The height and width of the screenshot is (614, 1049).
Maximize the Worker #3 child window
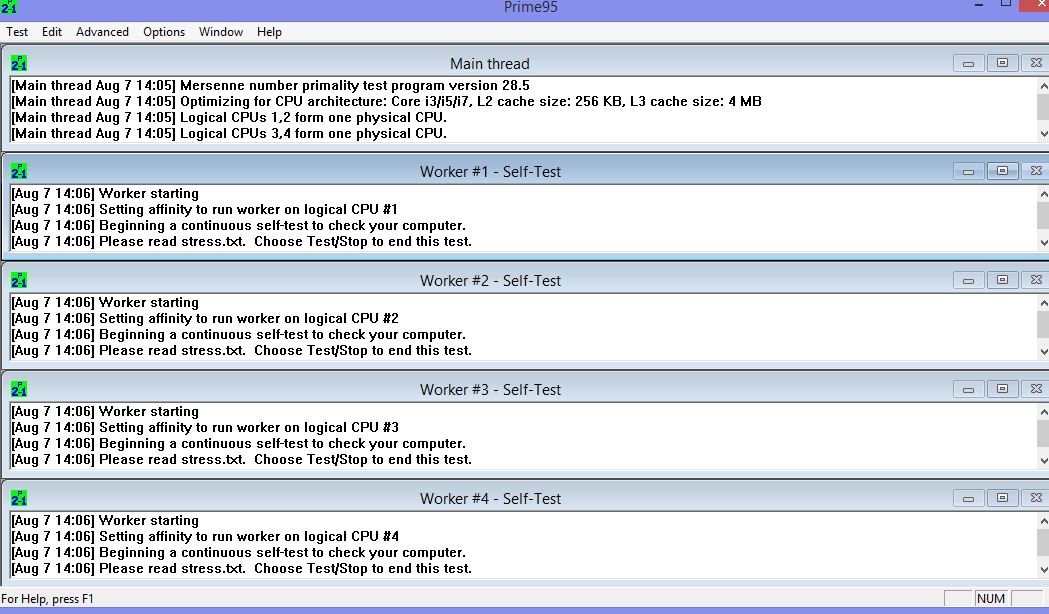tap(1002, 389)
